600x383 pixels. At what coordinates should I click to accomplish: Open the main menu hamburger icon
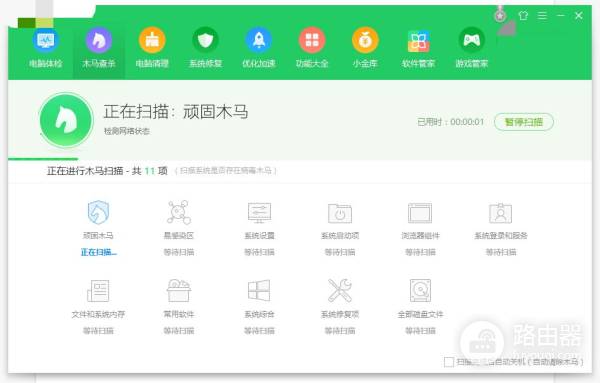[542, 15]
